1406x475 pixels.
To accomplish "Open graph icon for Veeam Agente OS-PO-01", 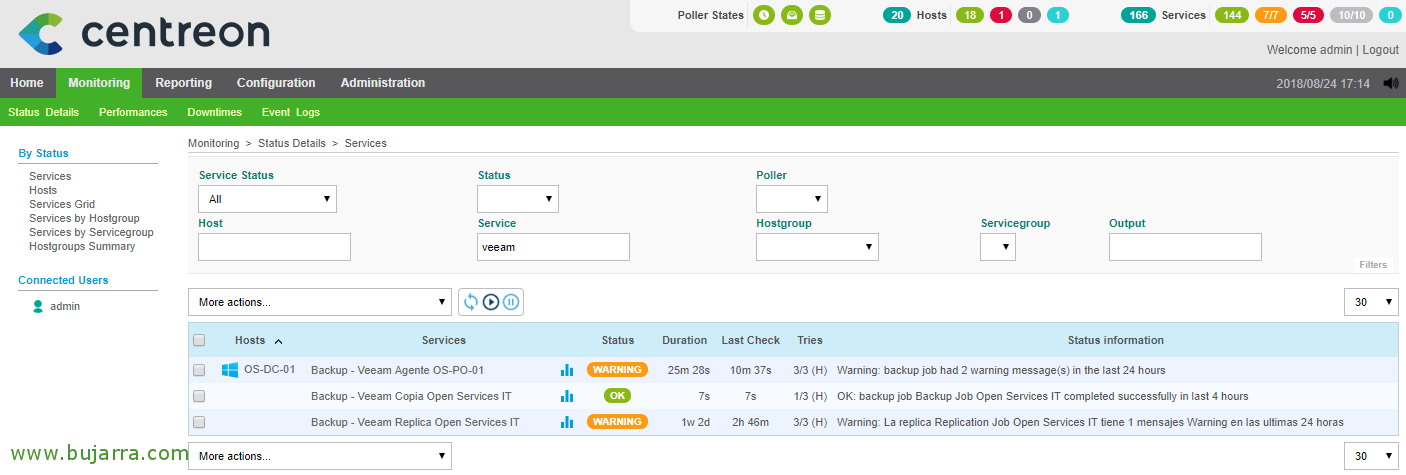I will pos(567,370).
